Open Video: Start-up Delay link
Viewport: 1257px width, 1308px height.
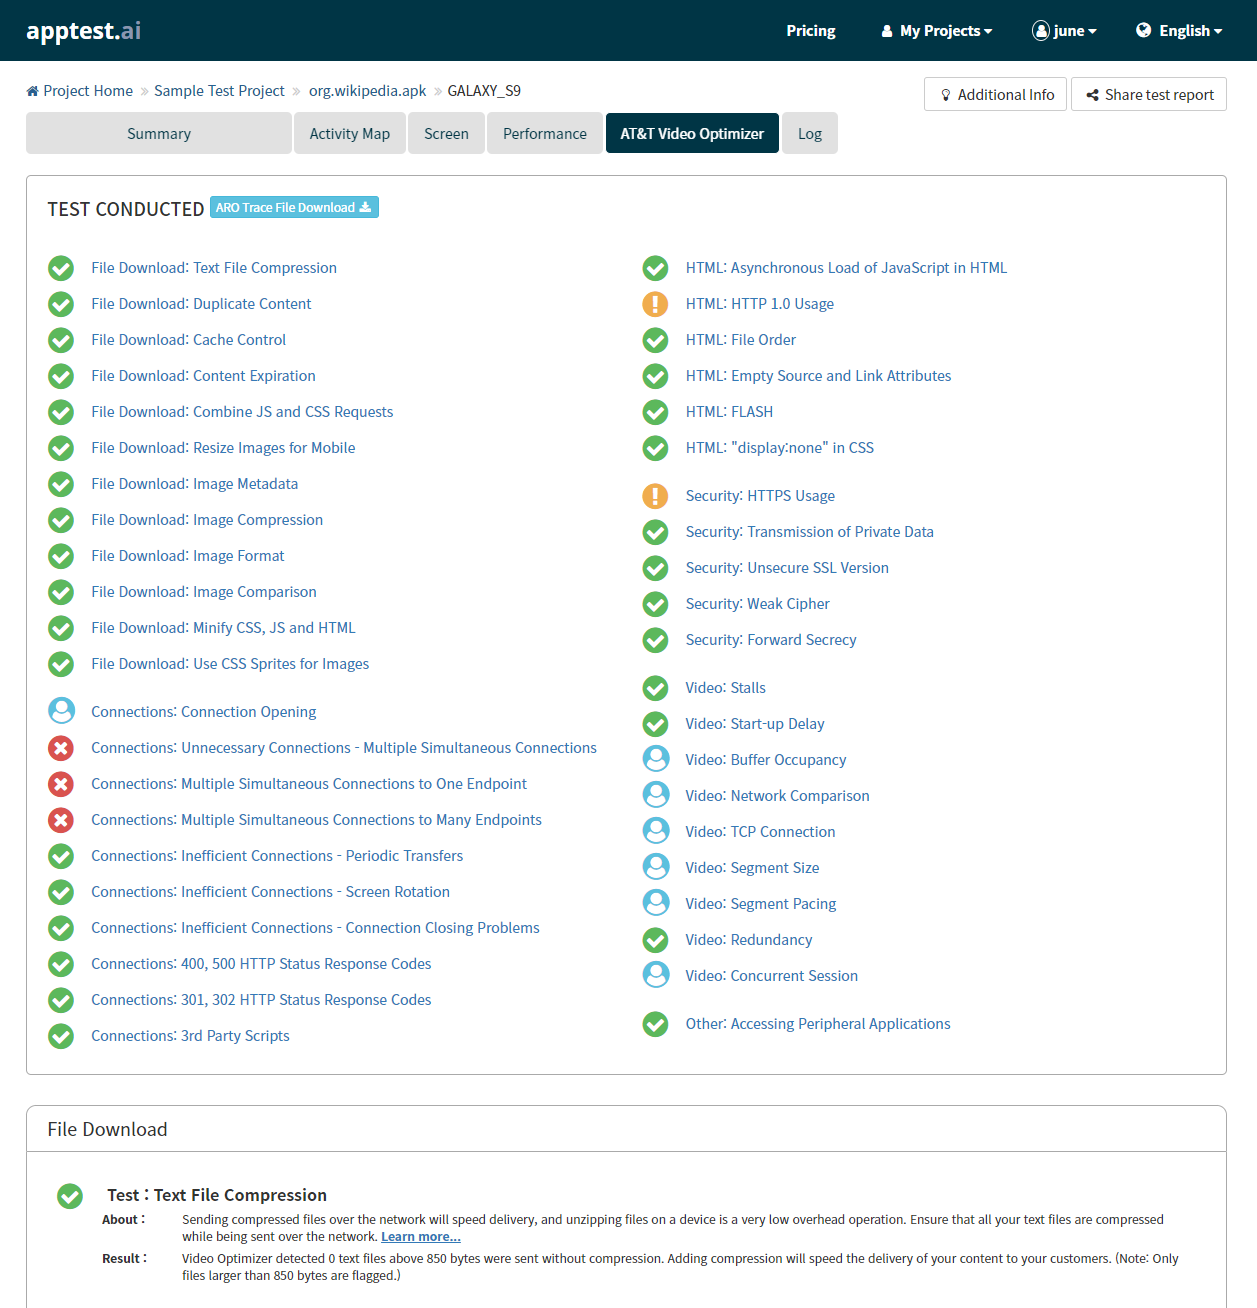coord(755,724)
